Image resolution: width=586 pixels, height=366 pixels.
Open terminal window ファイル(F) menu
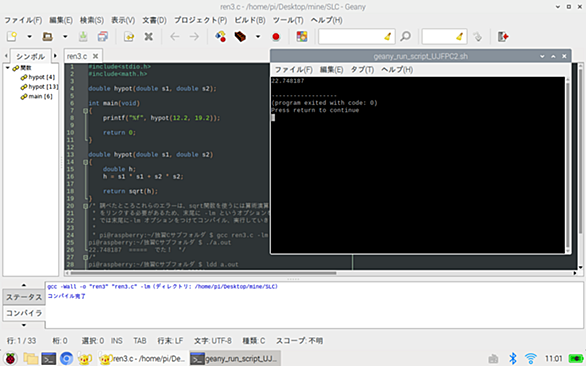click(294, 70)
